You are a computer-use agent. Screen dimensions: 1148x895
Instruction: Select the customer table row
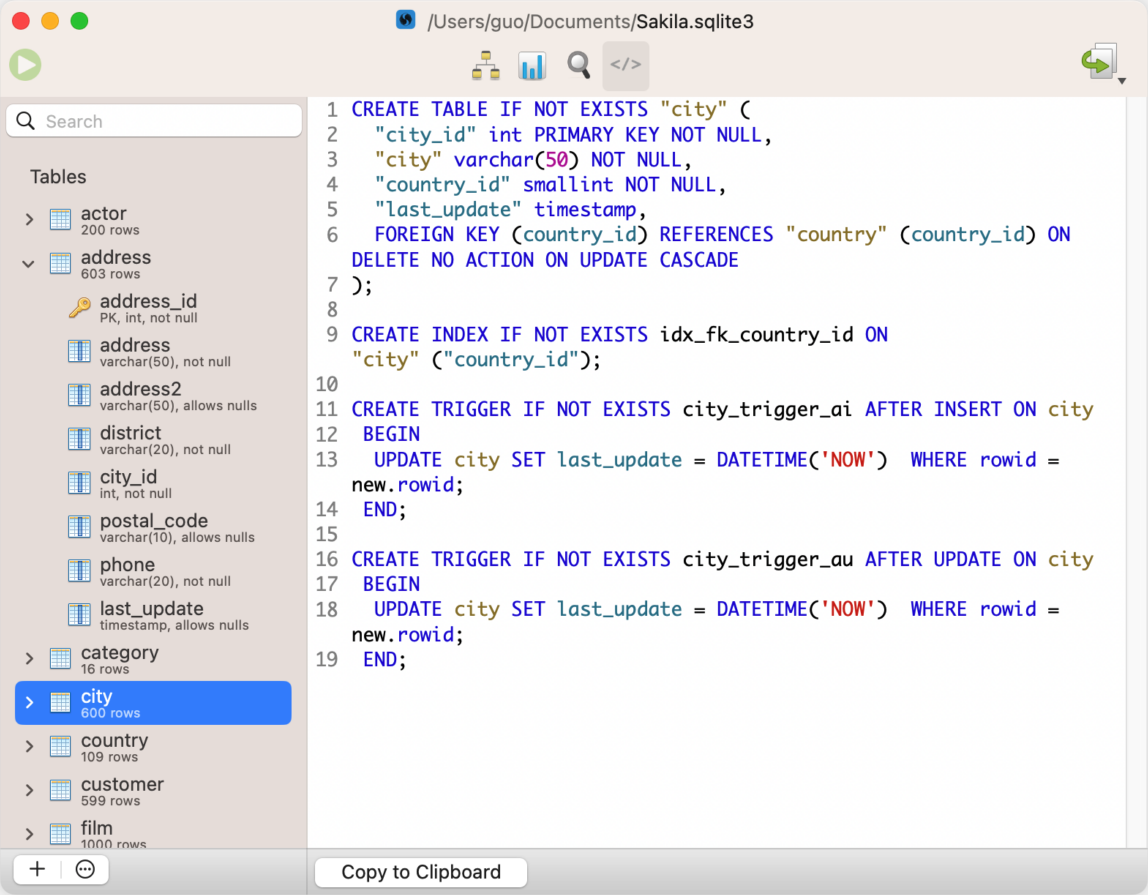153,791
